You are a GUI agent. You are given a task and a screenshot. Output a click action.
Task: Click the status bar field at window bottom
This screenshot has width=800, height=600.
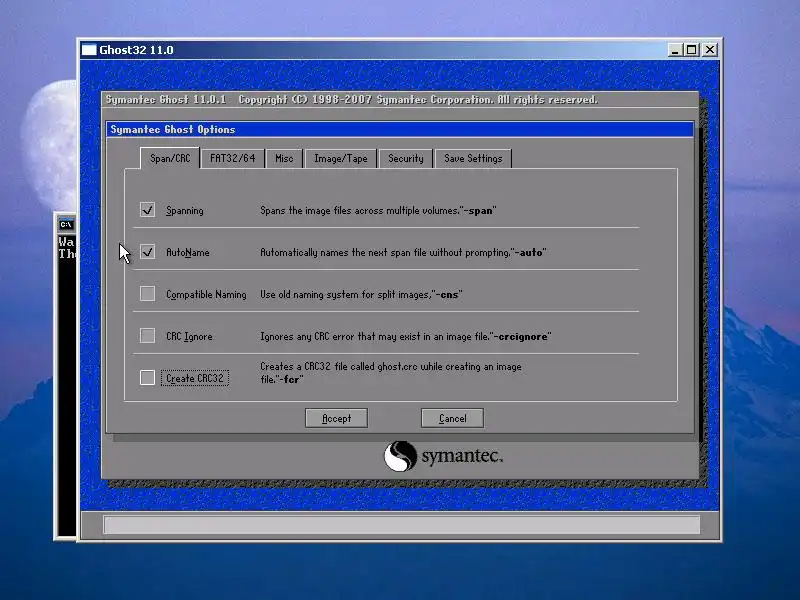point(402,524)
